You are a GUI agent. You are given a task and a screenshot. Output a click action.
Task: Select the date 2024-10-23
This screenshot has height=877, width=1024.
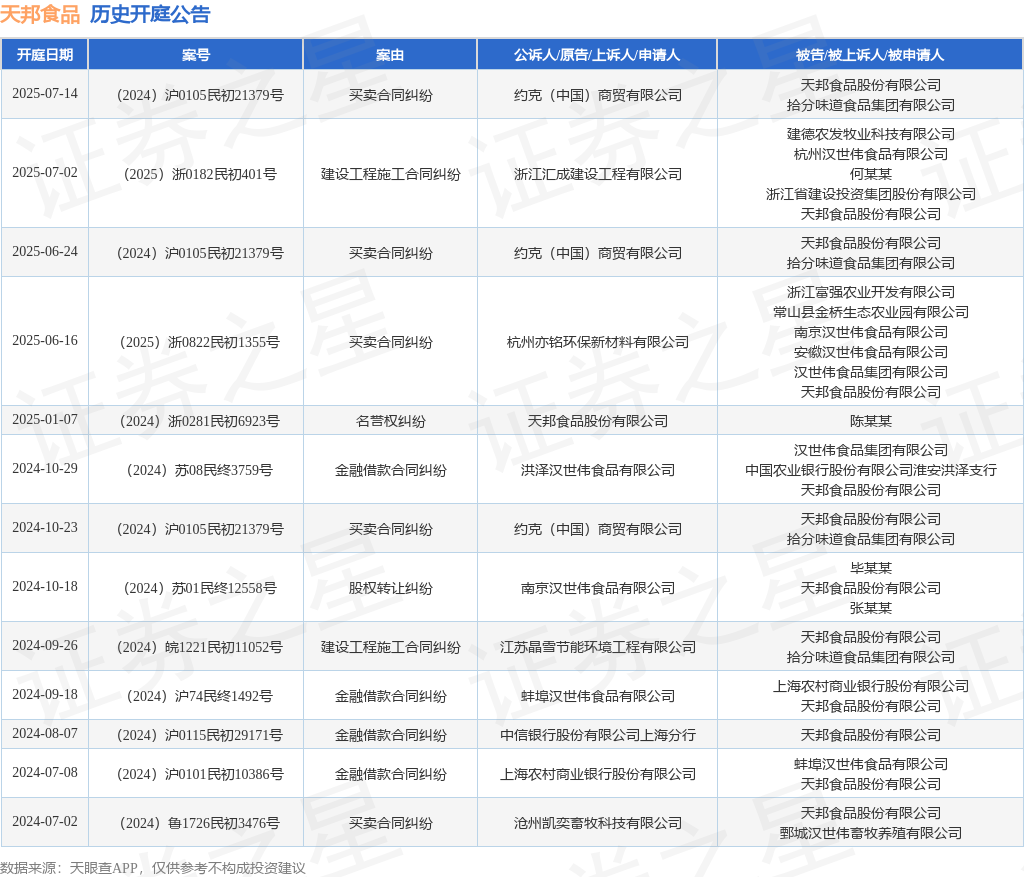coord(44,527)
